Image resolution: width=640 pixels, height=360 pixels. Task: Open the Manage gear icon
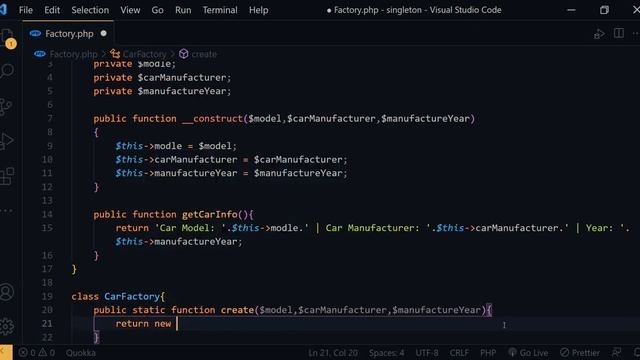click(x=7, y=327)
